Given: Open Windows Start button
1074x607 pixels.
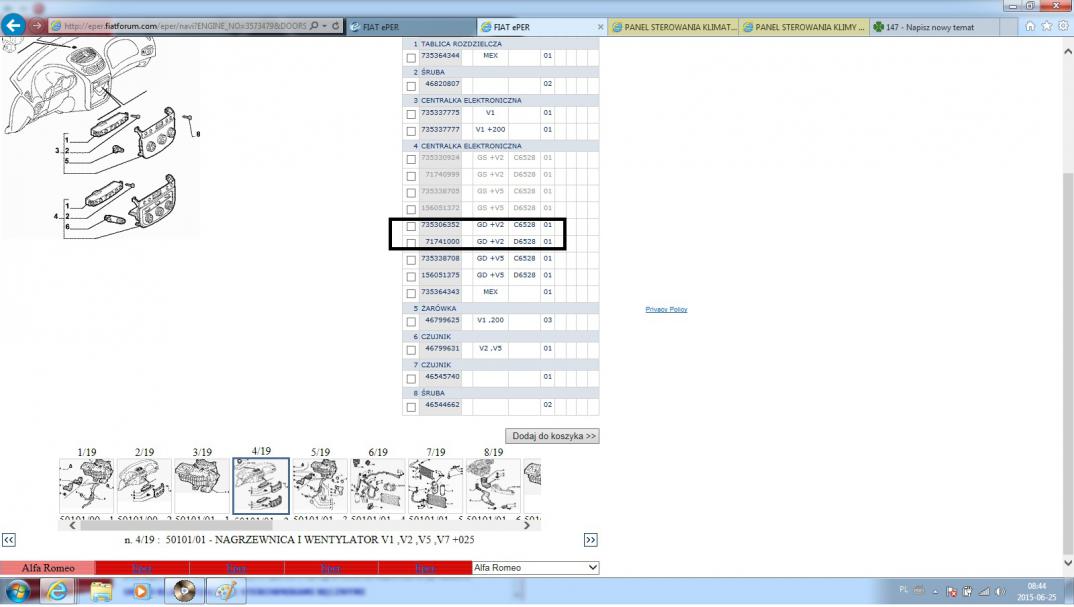Looking at the screenshot, I should coord(18,591).
